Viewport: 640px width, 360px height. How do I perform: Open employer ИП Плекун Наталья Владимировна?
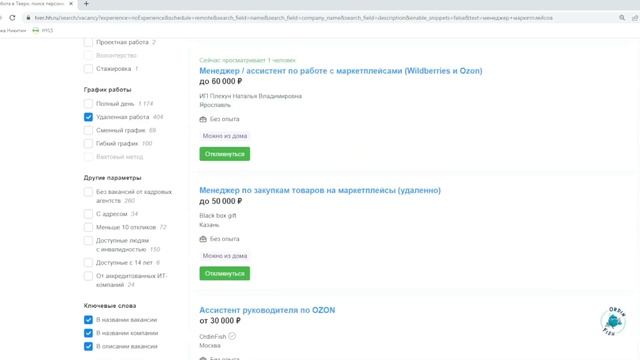pyautogui.click(x=251, y=96)
